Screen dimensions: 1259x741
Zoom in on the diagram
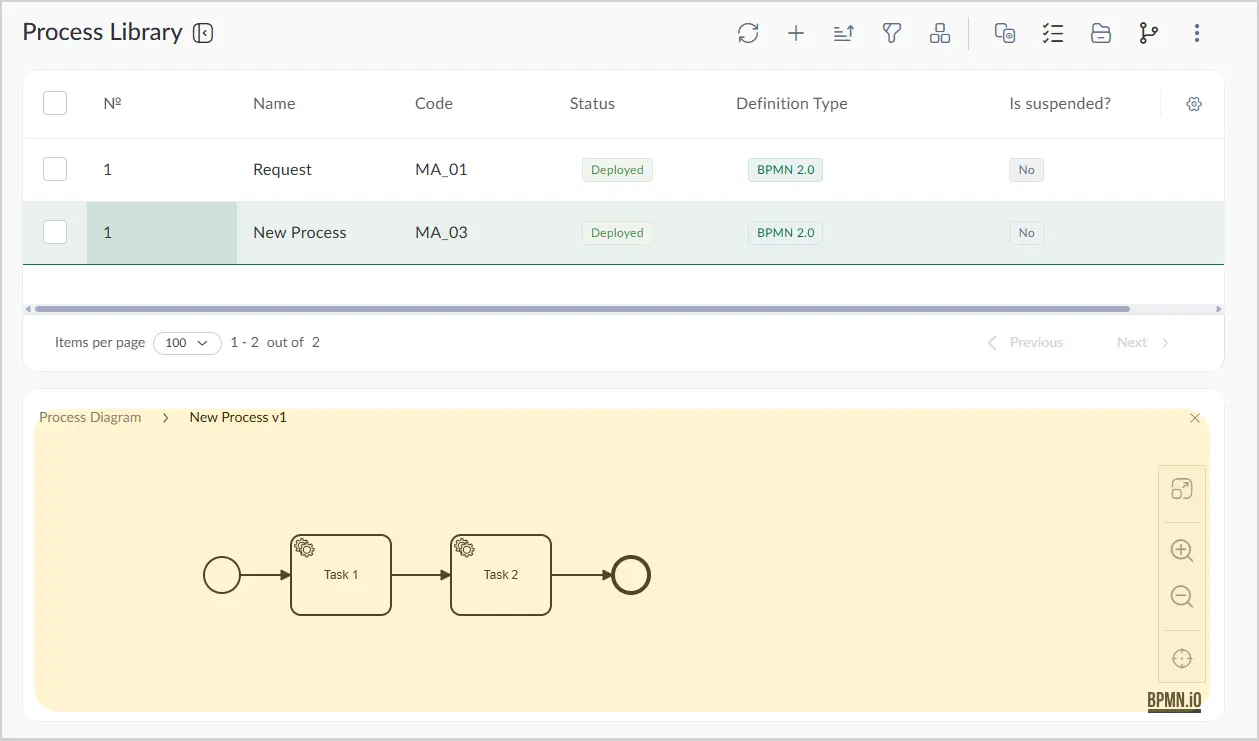click(1182, 550)
